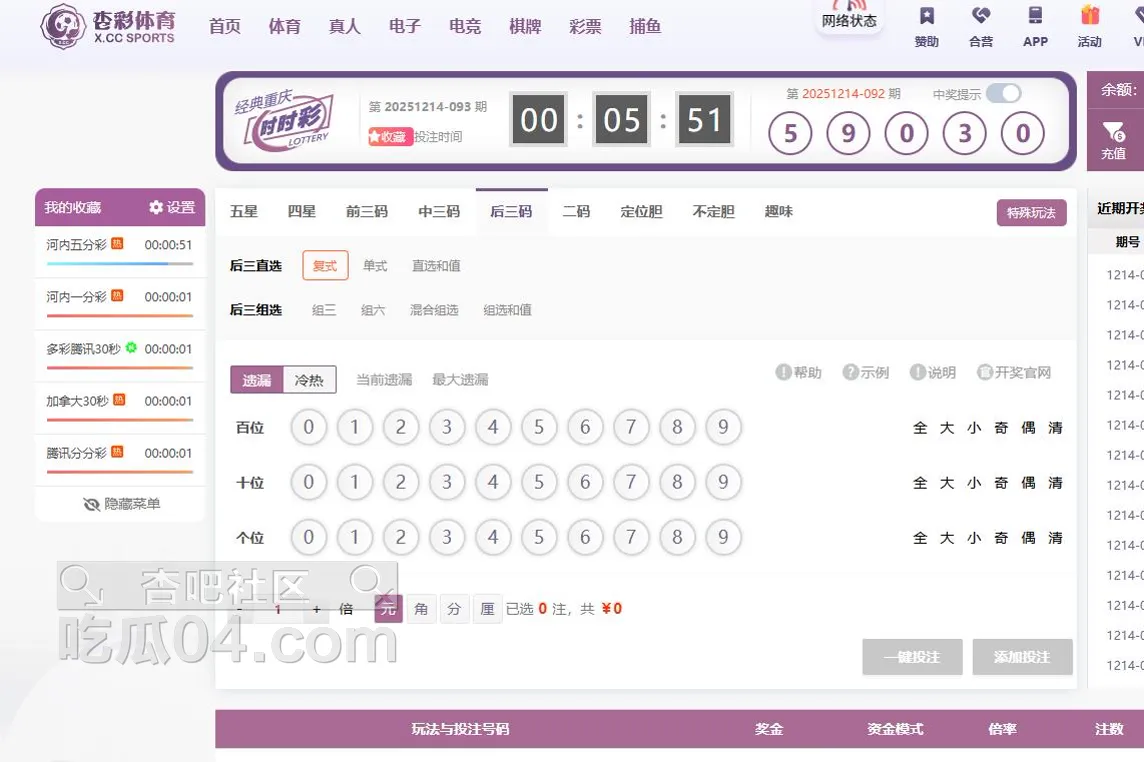Hide the menu with 隐藏菜单

pos(121,504)
